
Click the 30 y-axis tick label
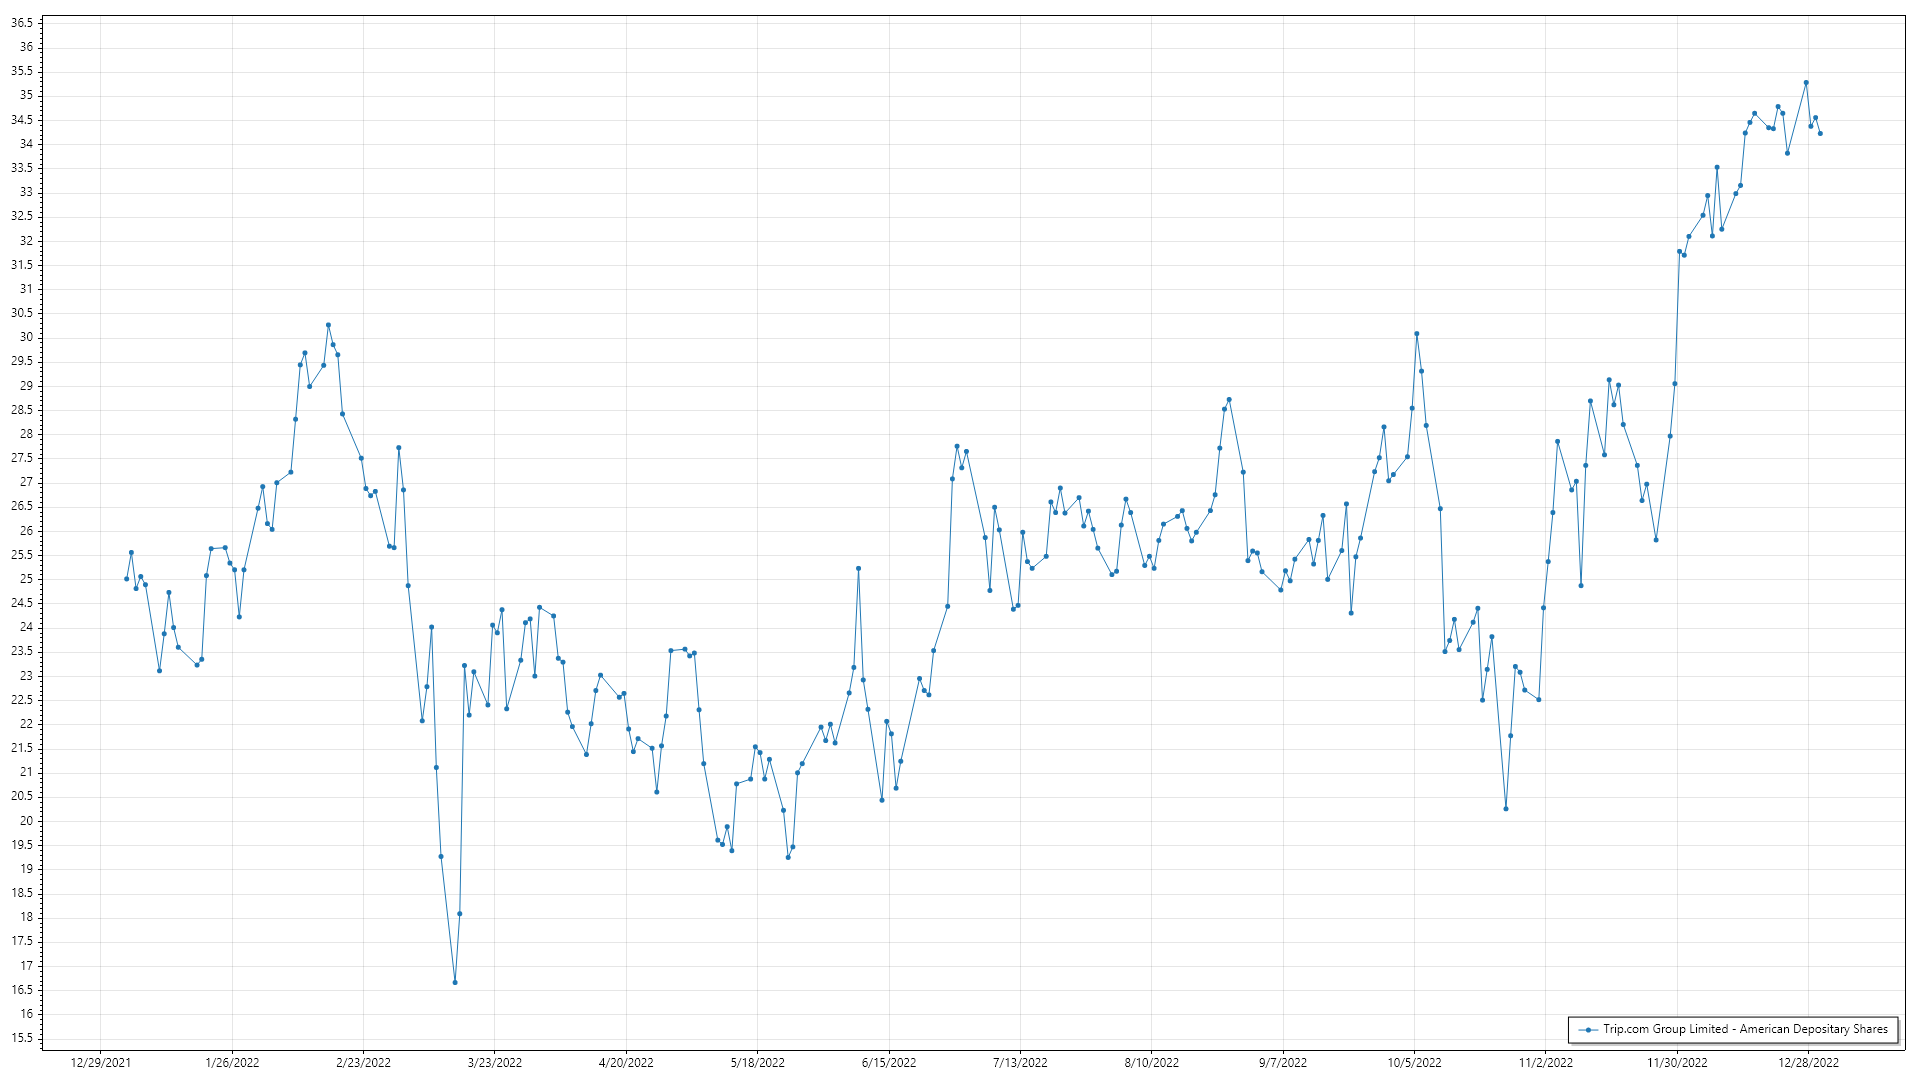pos(26,337)
